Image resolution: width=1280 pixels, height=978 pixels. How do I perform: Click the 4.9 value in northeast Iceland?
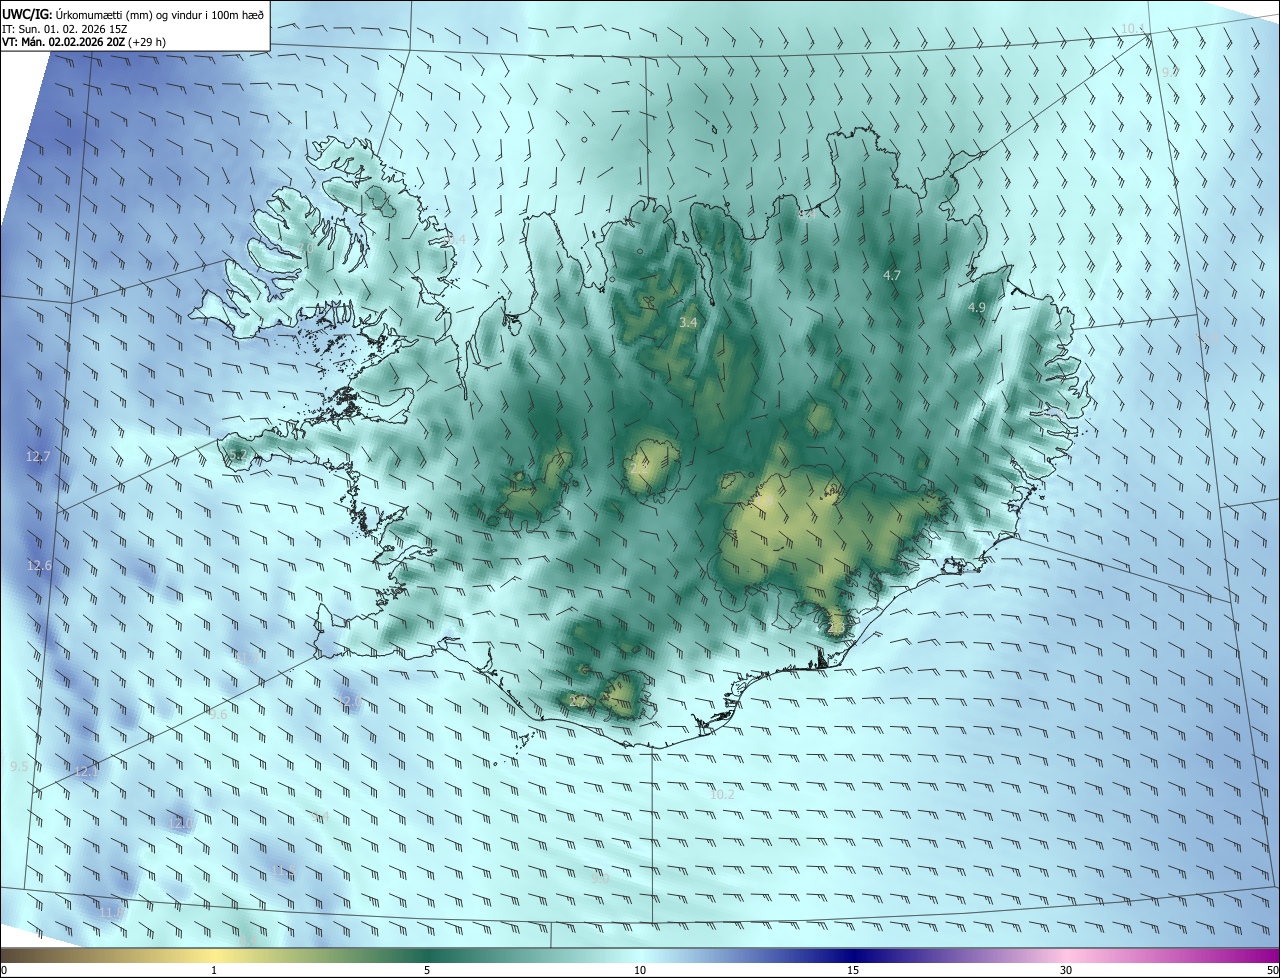coord(977,308)
